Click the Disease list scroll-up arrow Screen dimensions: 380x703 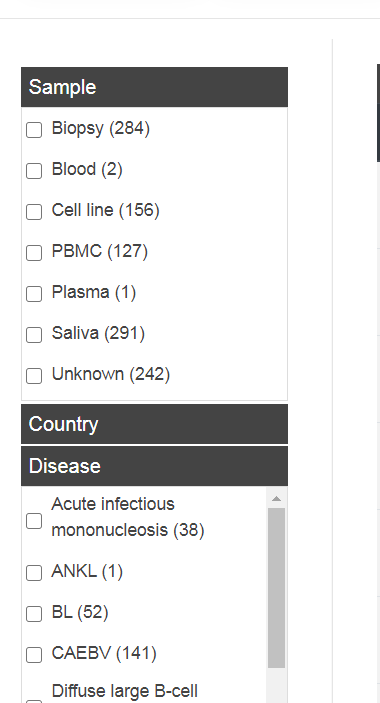[276, 499]
